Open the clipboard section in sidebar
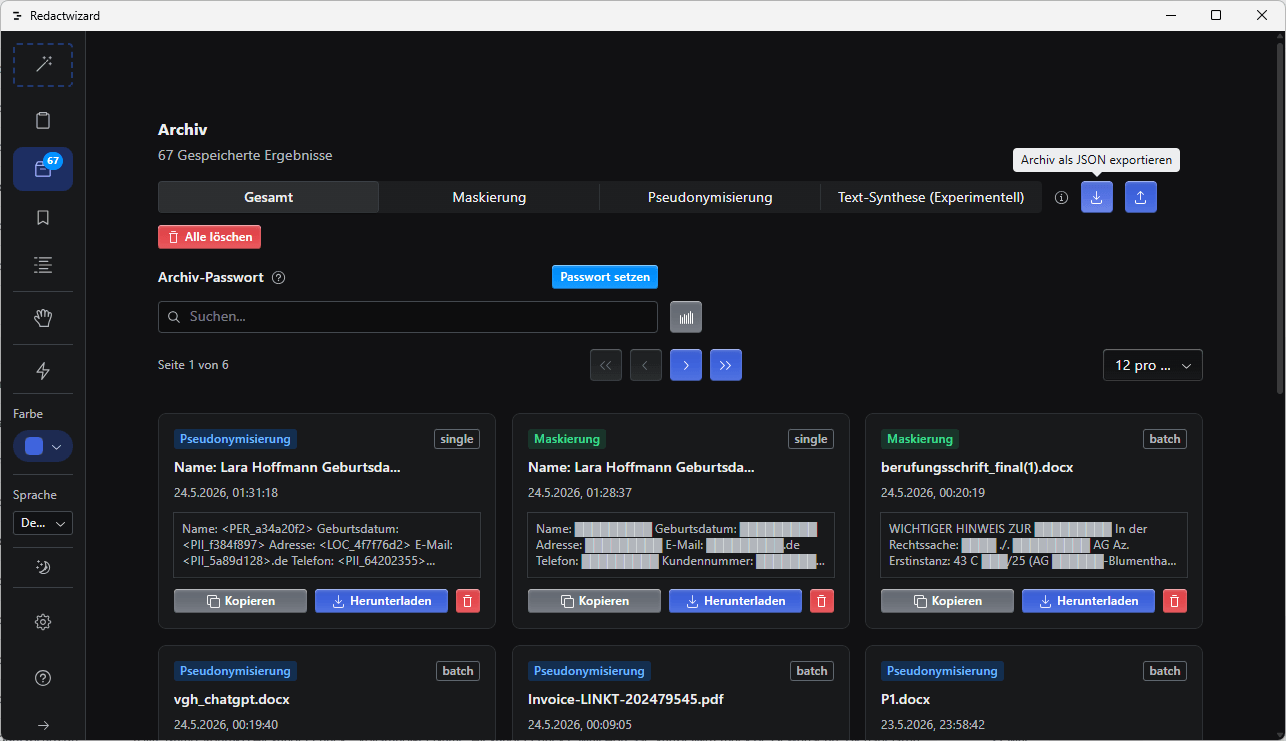The height and width of the screenshot is (741, 1286). pyautogui.click(x=43, y=121)
